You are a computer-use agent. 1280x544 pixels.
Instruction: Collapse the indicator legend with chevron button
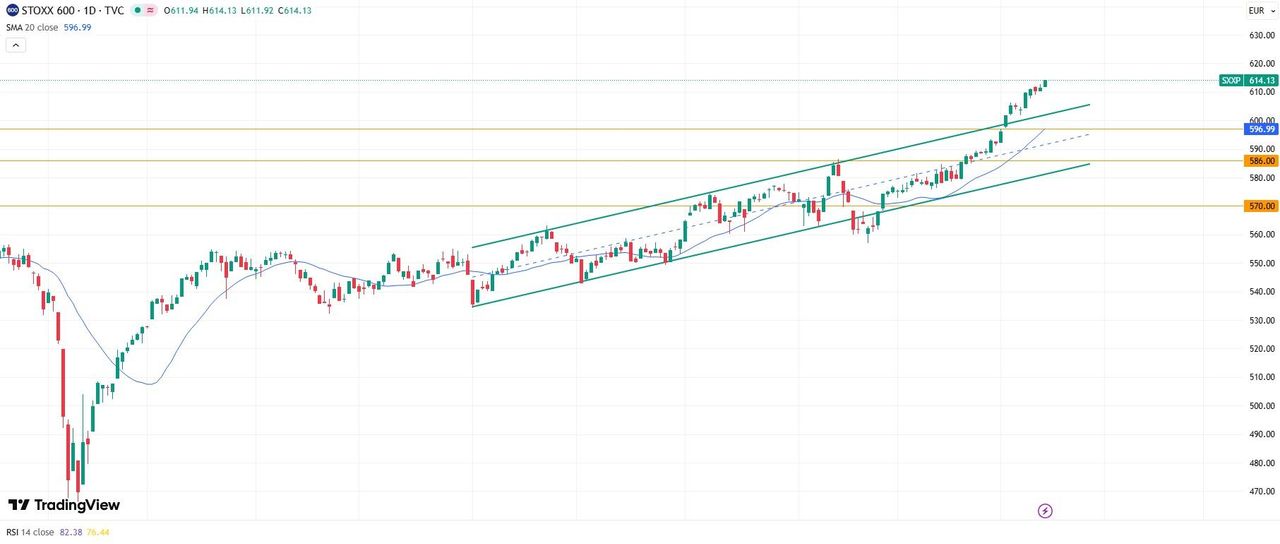[x=15, y=45]
